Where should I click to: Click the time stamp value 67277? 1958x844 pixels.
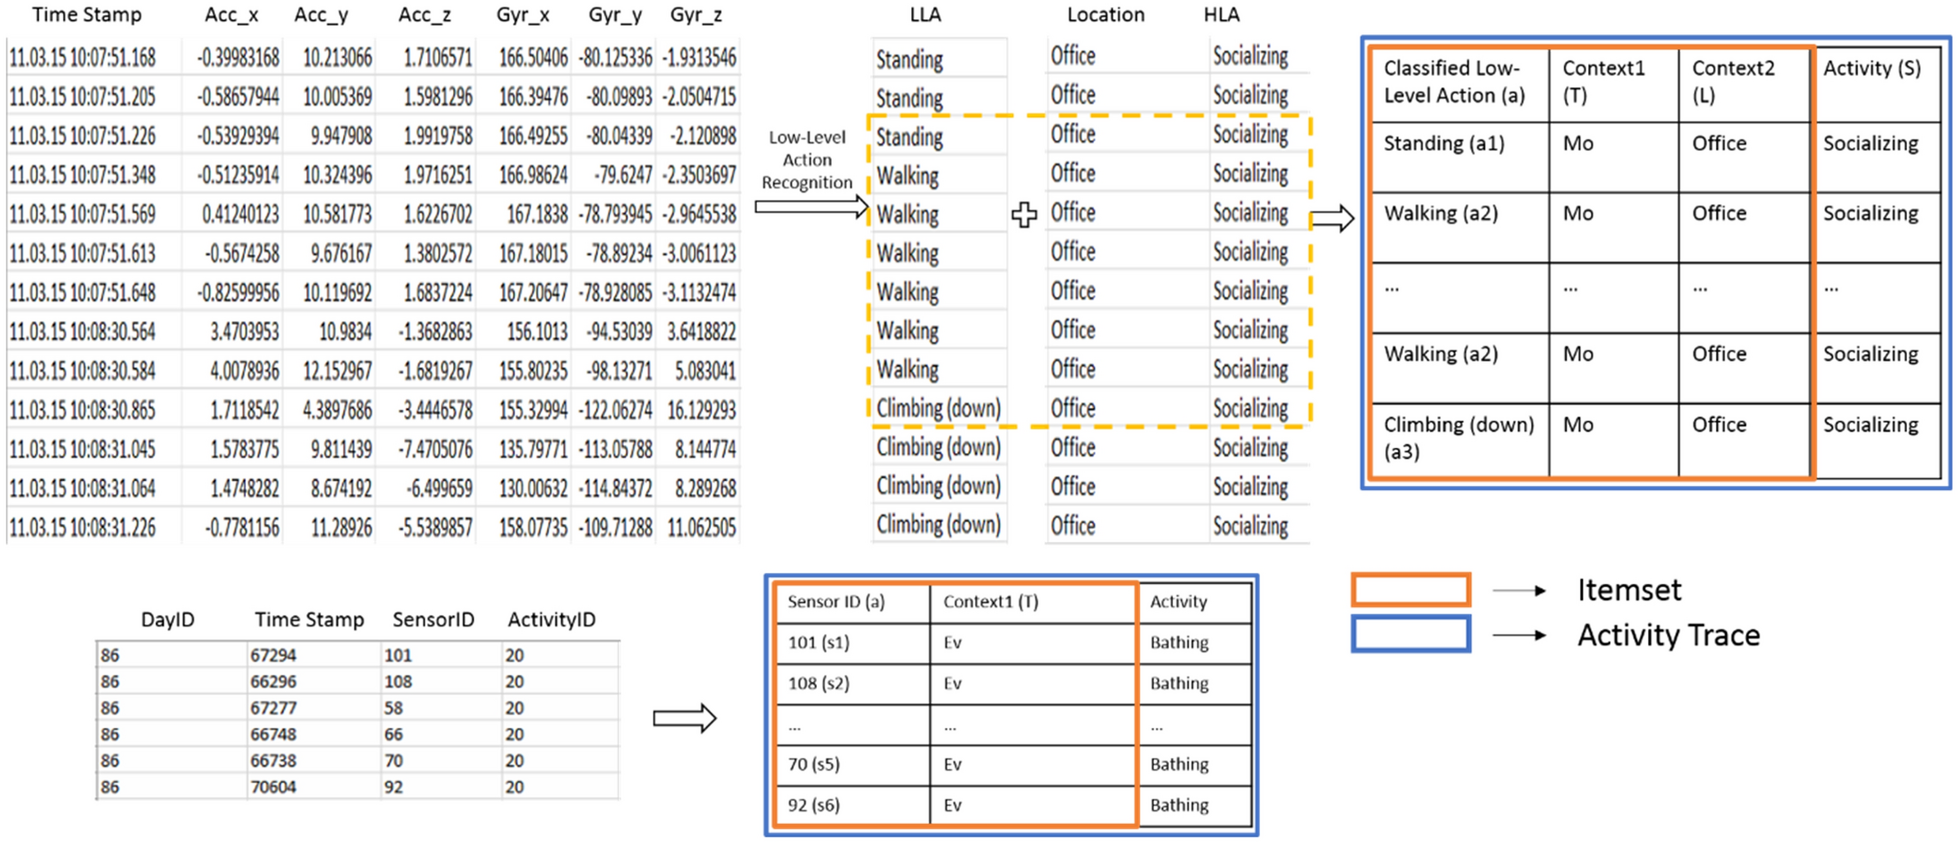[x=273, y=708]
